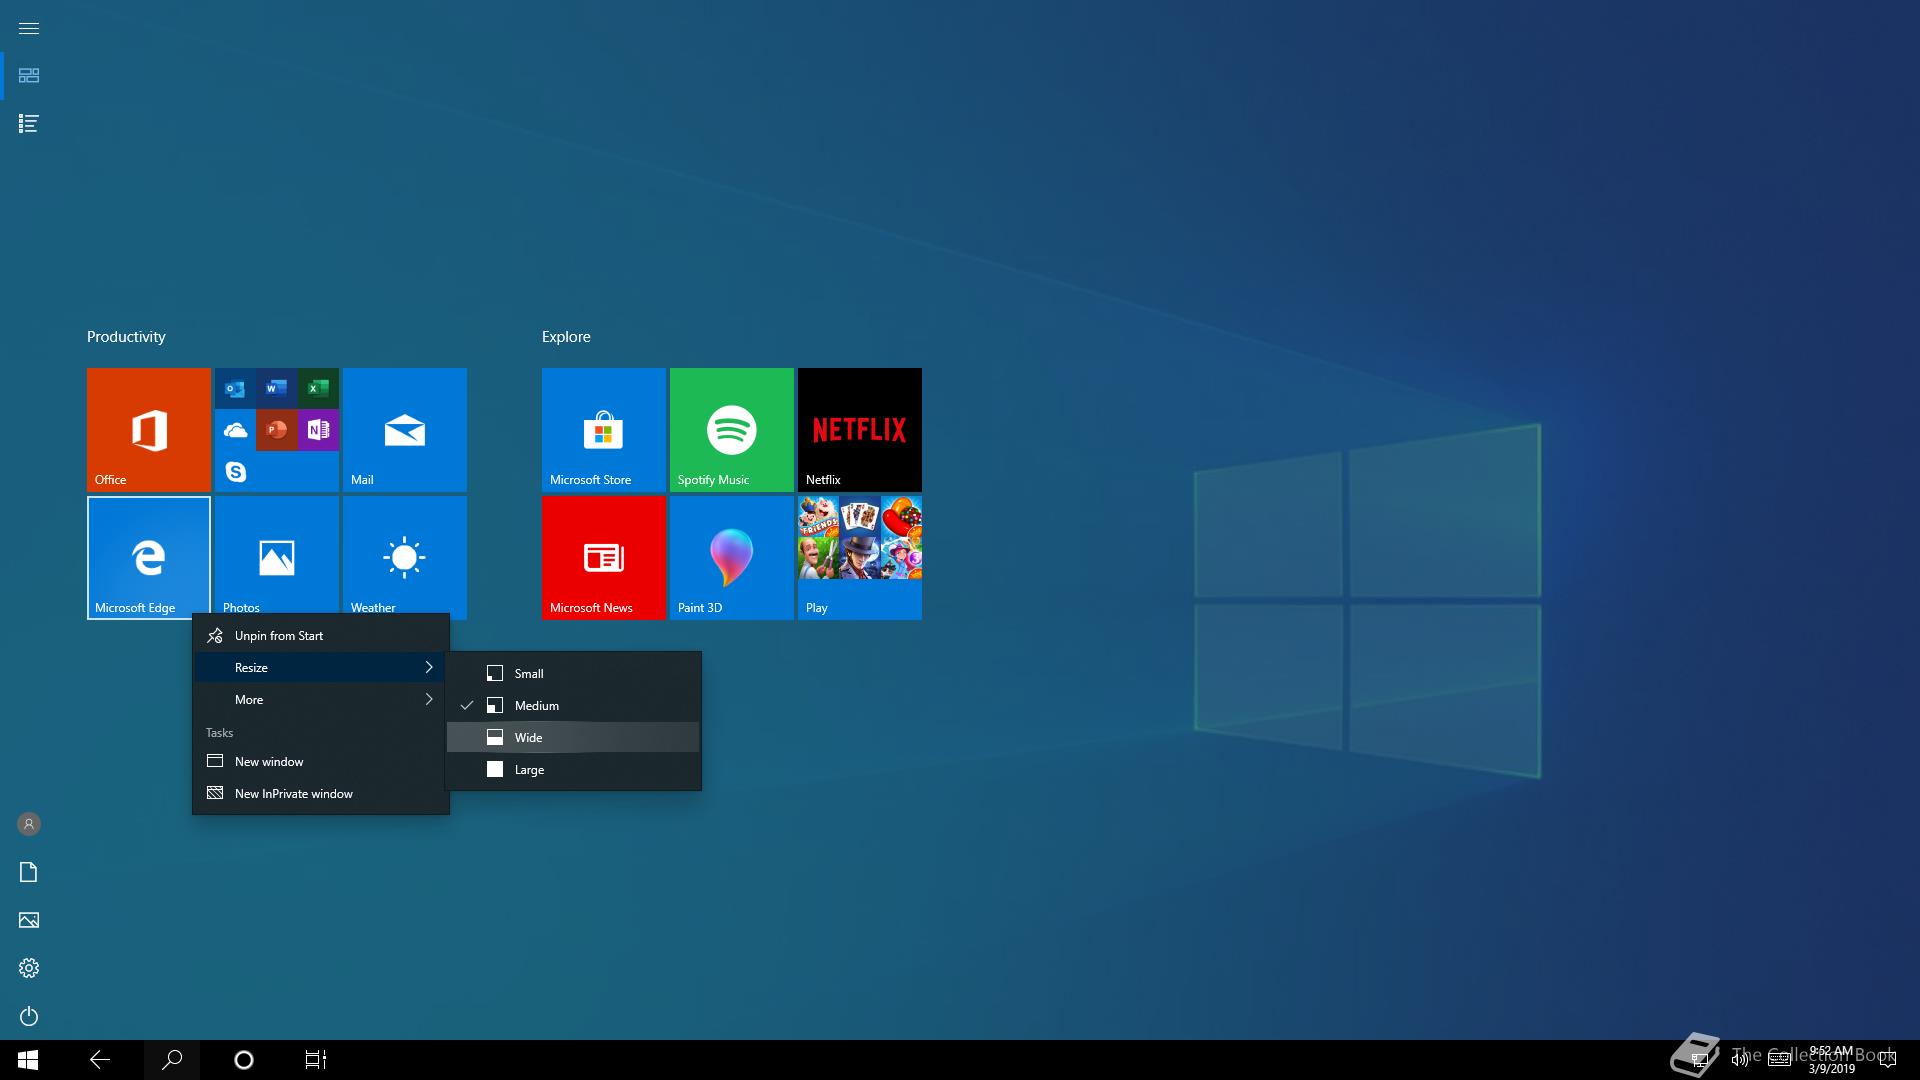This screenshot has height=1080, width=1920.
Task: Select New window task
Action: pos(321,762)
